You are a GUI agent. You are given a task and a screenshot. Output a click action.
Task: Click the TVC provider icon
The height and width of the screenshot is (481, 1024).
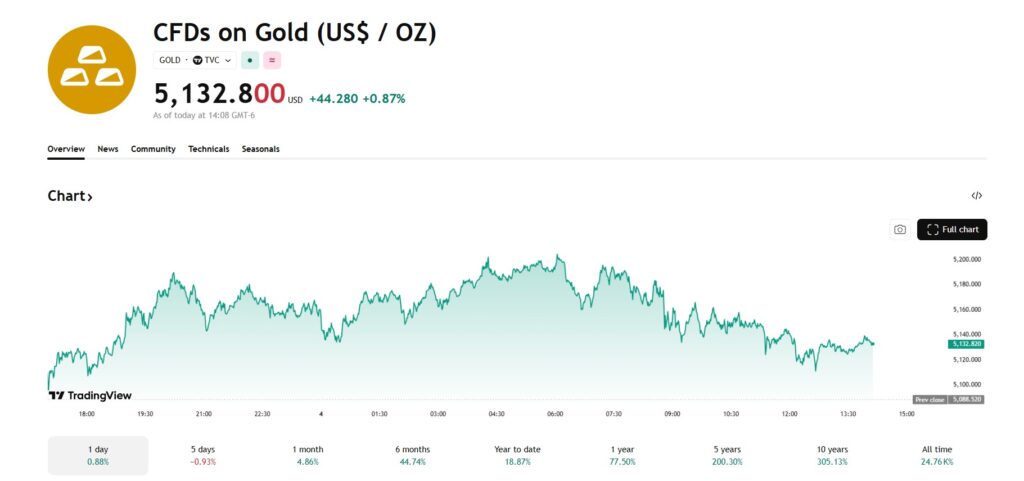click(x=197, y=60)
